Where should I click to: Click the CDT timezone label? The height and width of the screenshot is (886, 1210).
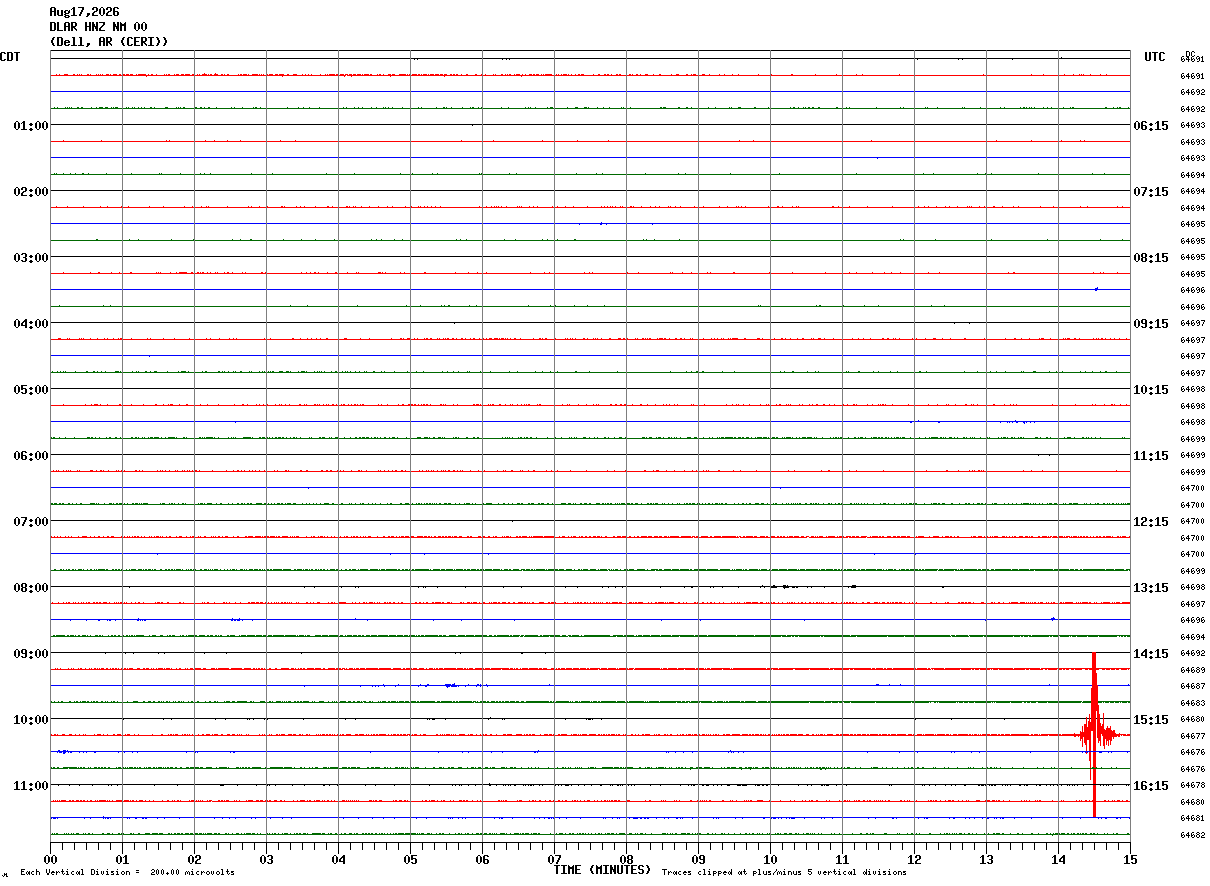point(10,57)
